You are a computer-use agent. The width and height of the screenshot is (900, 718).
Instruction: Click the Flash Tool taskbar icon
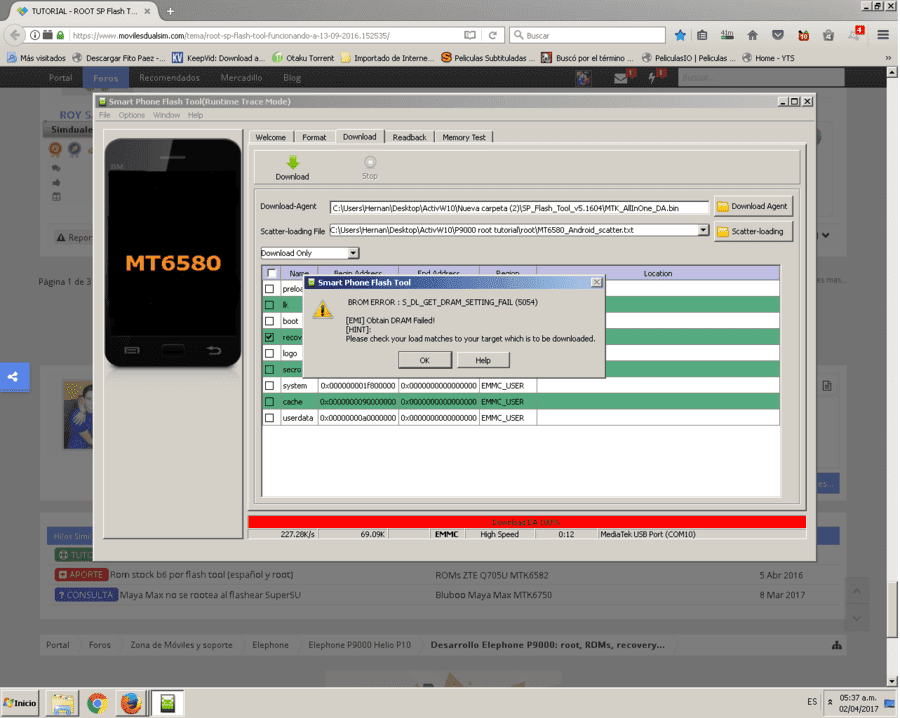[167, 703]
